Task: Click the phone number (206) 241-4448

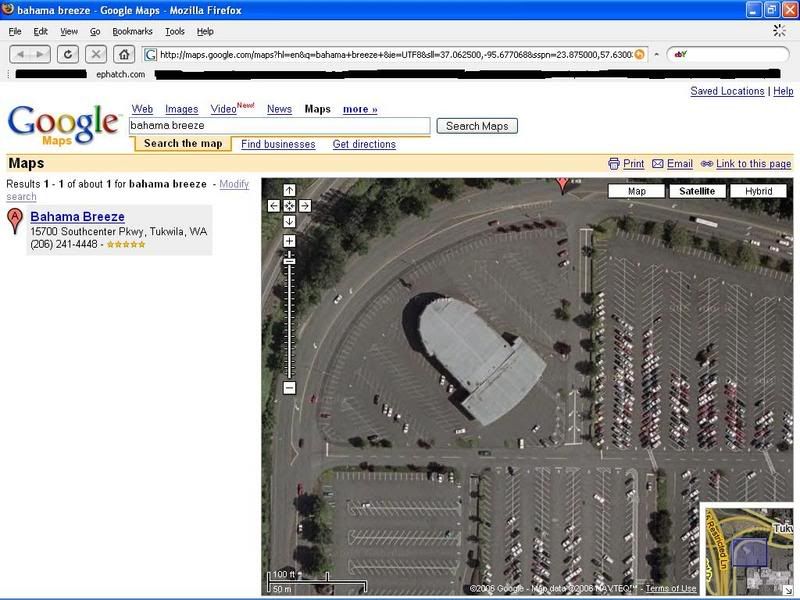Action: pyautogui.click(x=64, y=244)
